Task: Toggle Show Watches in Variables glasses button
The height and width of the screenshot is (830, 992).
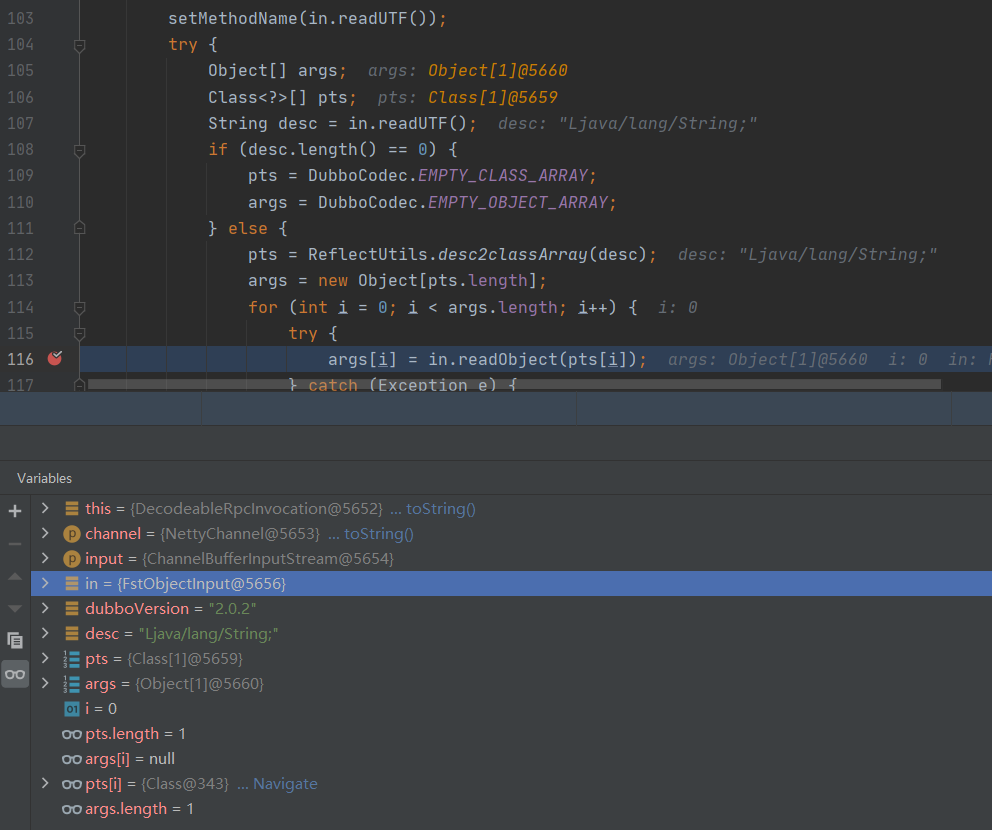Action: [15, 674]
